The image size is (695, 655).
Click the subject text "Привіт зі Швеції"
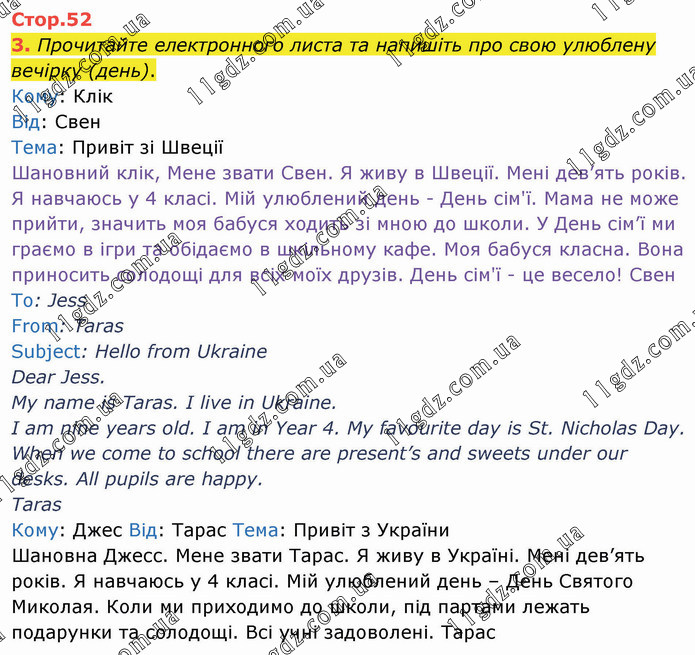pyautogui.click(x=148, y=148)
